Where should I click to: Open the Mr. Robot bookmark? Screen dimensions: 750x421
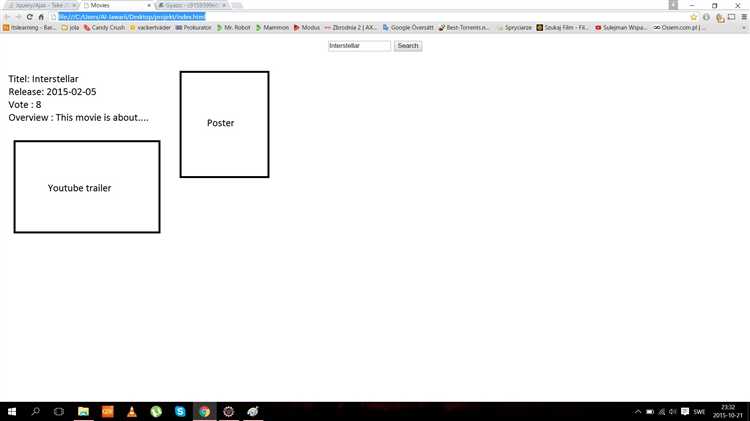click(236, 28)
